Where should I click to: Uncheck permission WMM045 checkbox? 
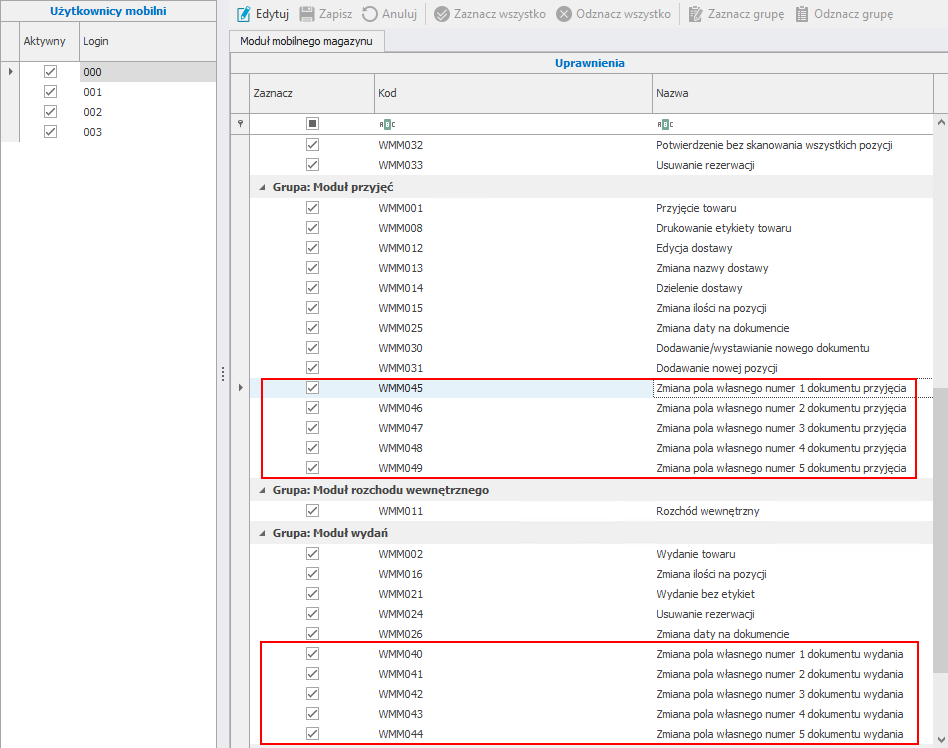312,388
